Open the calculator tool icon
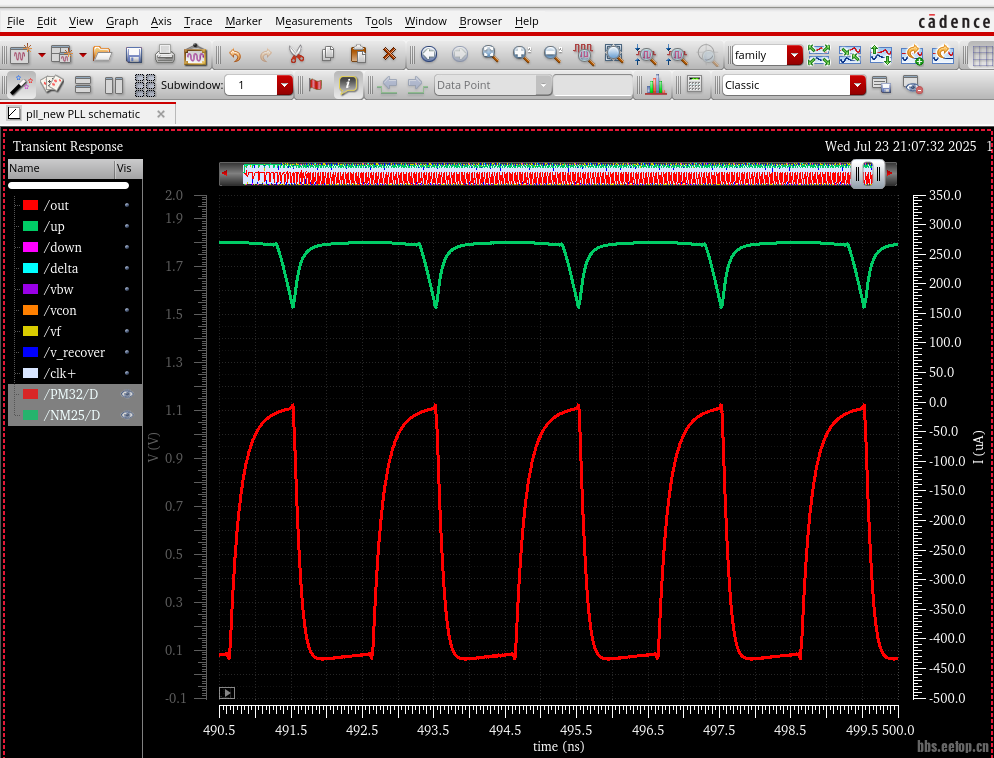 point(695,84)
